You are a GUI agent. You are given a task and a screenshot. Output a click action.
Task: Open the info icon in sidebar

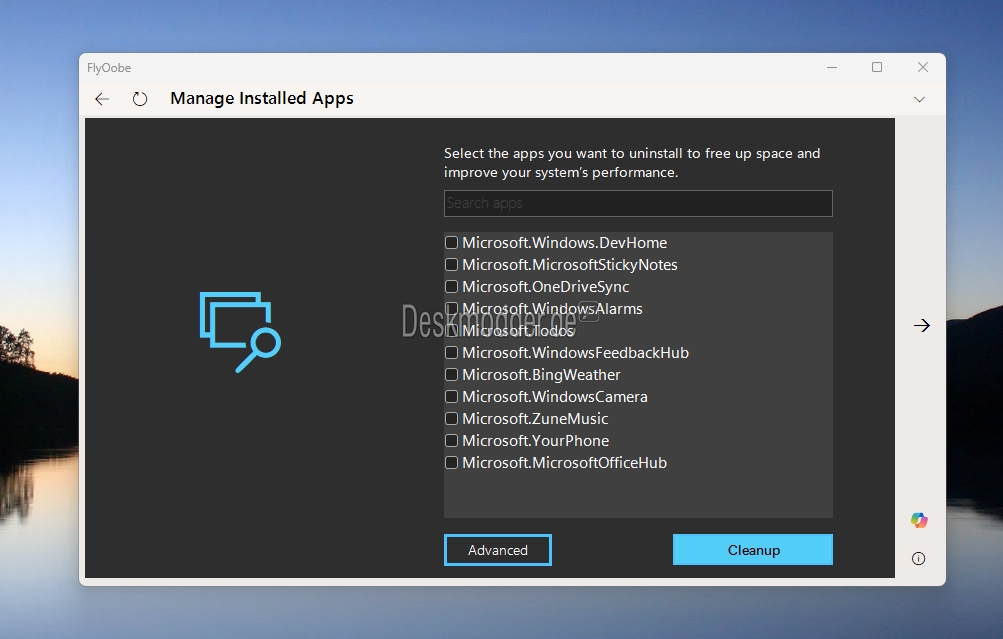point(919,558)
